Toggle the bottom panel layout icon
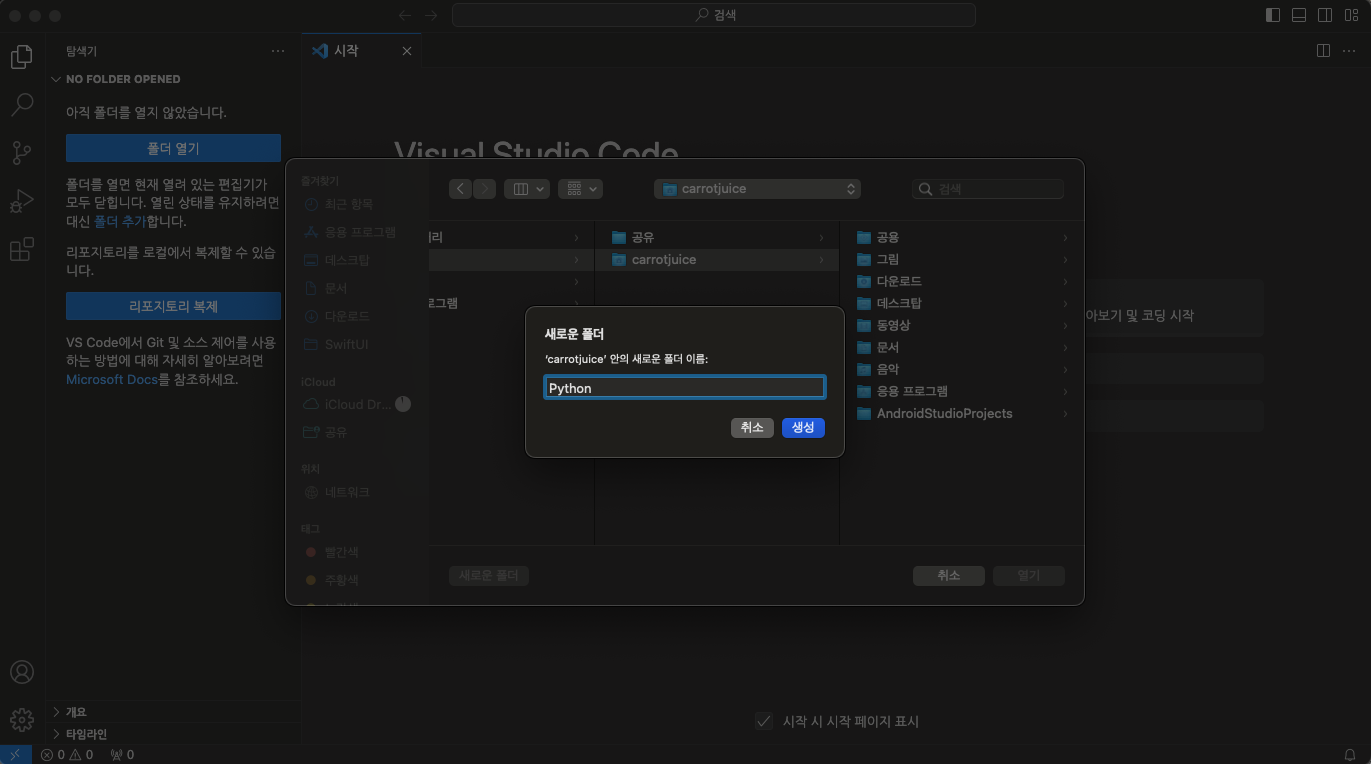The height and width of the screenshot is (764, 1371). click(1299, 15)
